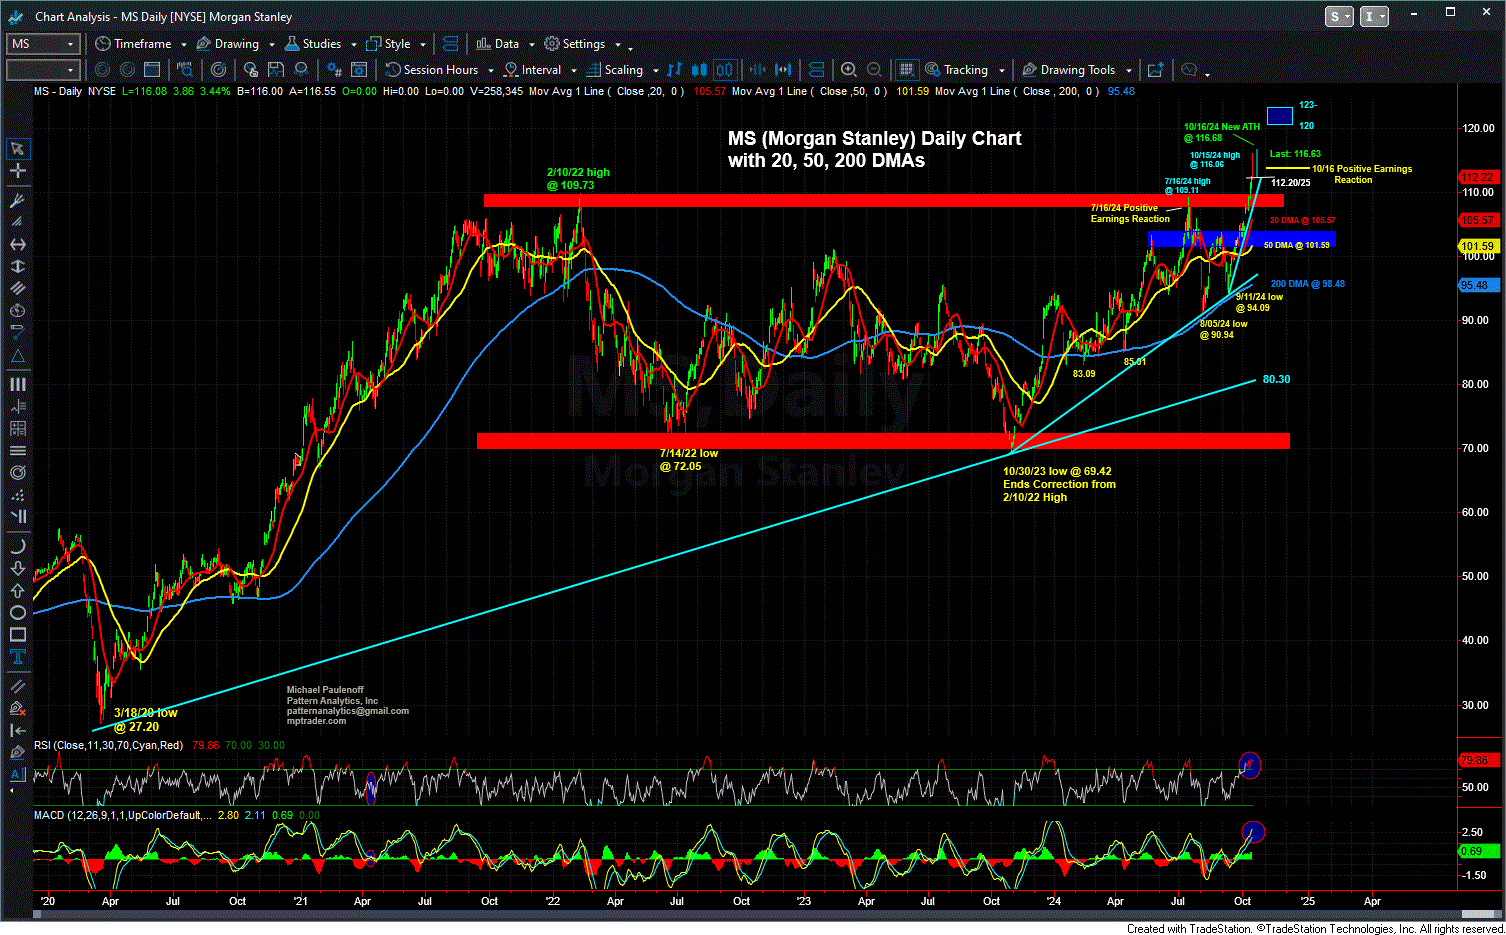
Task: Click the remove drawing pencil-with-x icon
Action: pos(17,708)
